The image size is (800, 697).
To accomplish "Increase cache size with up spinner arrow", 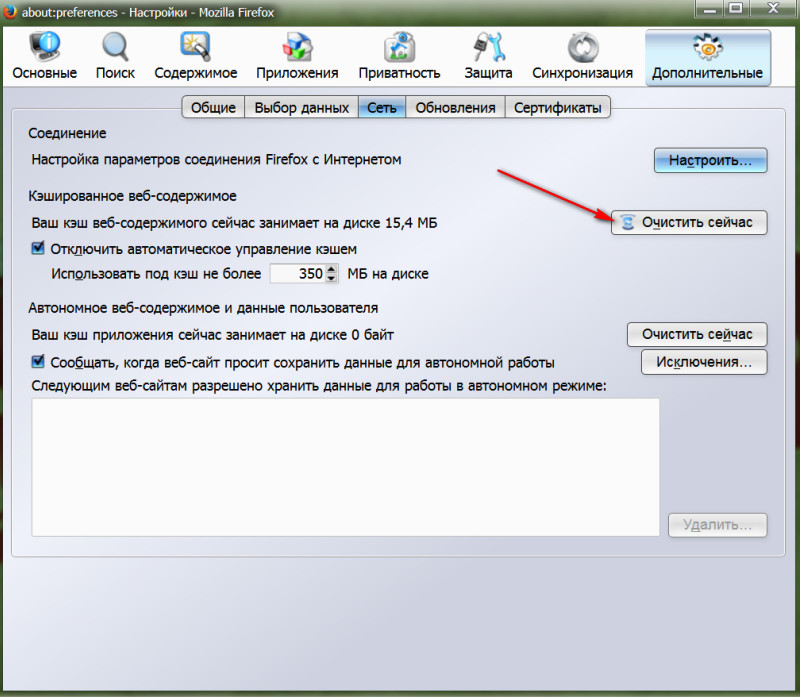I will [x=332, y=269].
